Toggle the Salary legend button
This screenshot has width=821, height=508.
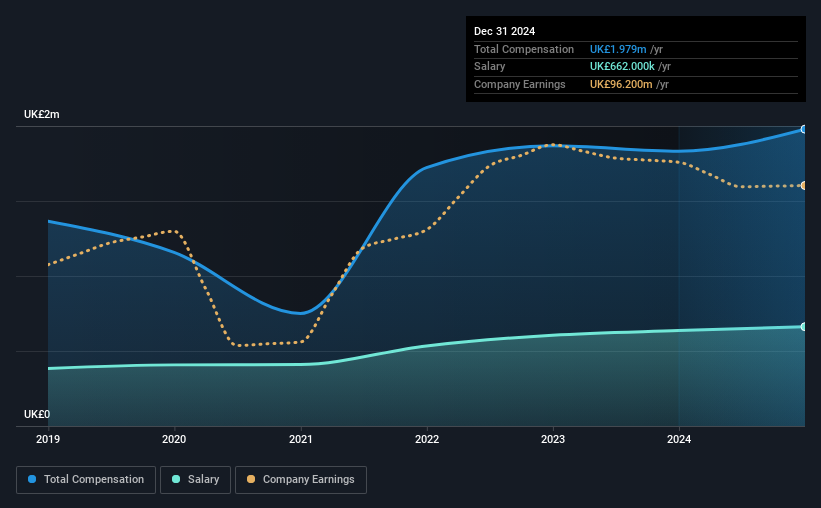195,480
